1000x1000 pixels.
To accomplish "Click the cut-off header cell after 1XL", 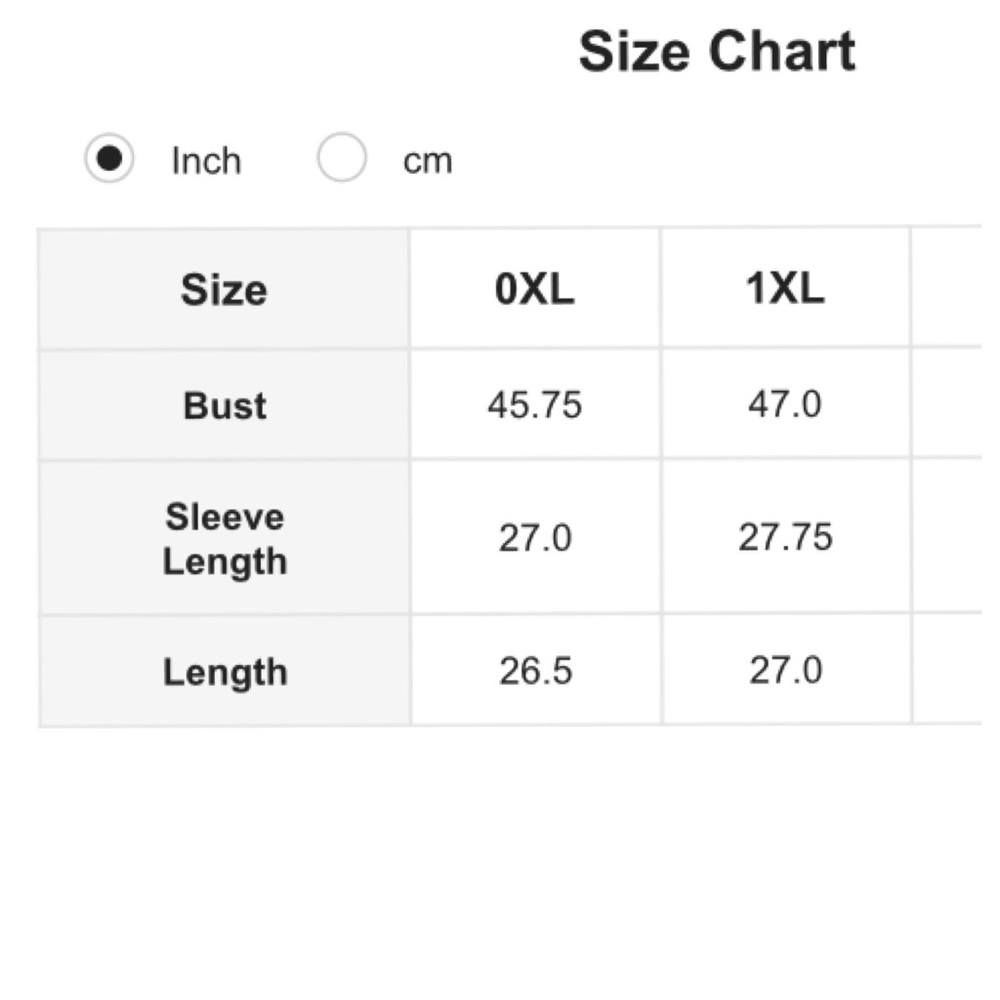I will click(x=946, y=290).
